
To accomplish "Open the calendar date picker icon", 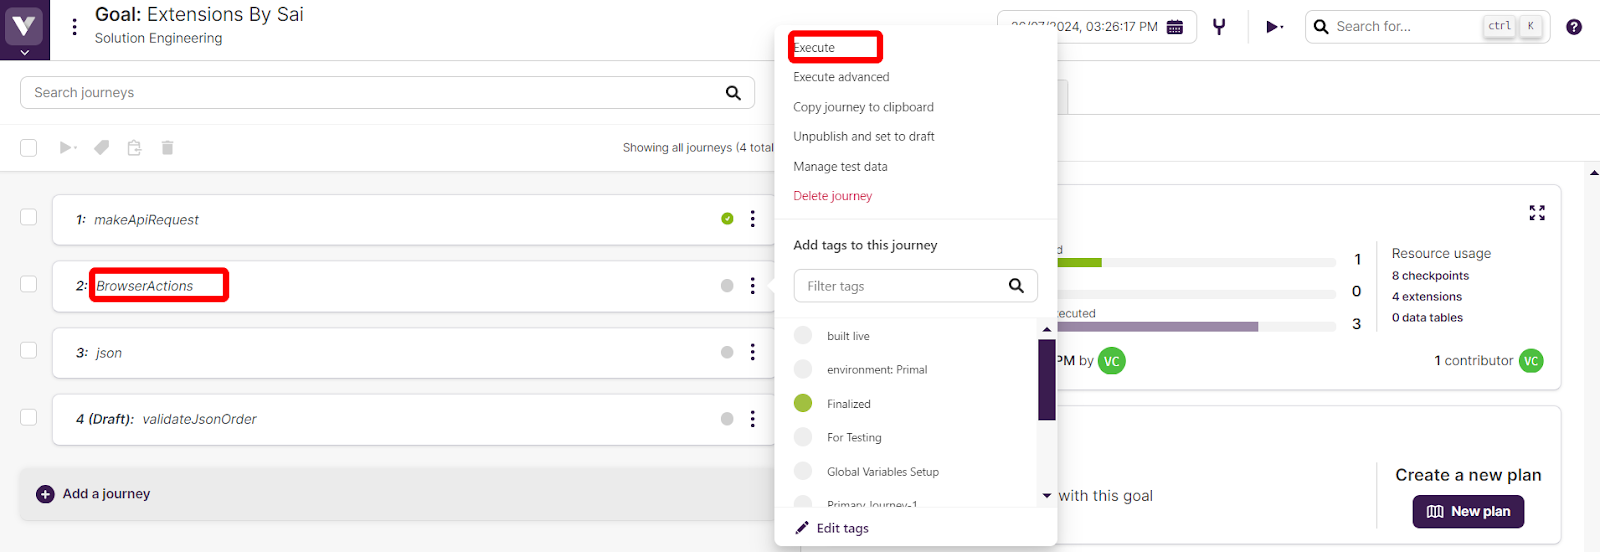I will pyautogui.click(x=1175, y=27).
